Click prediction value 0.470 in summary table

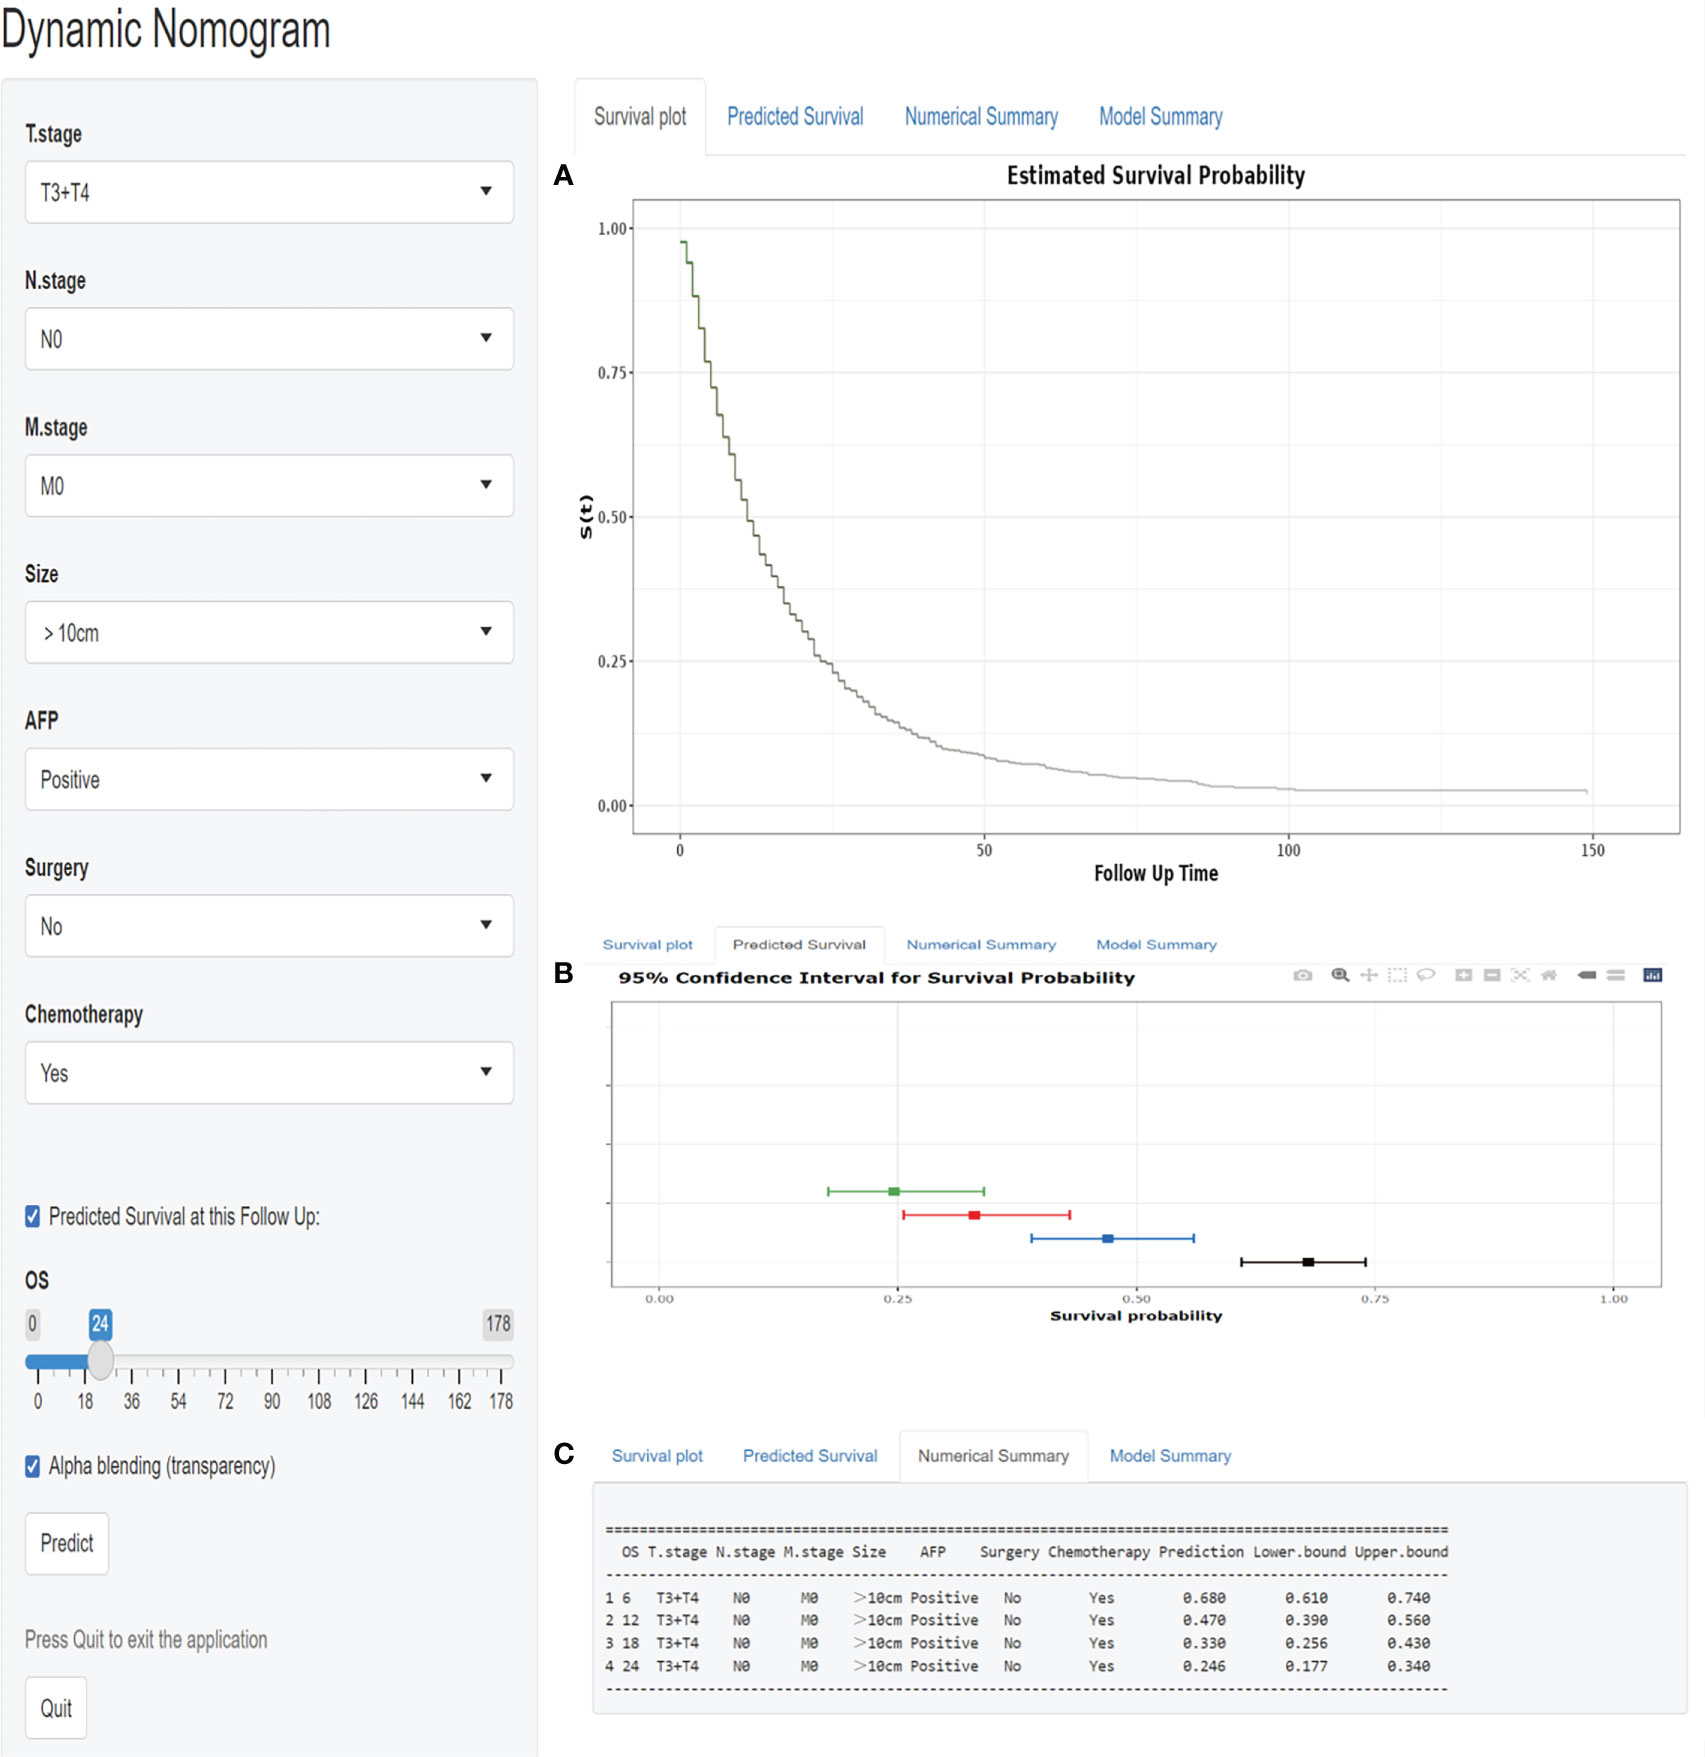click(x=1204, y=1620)
